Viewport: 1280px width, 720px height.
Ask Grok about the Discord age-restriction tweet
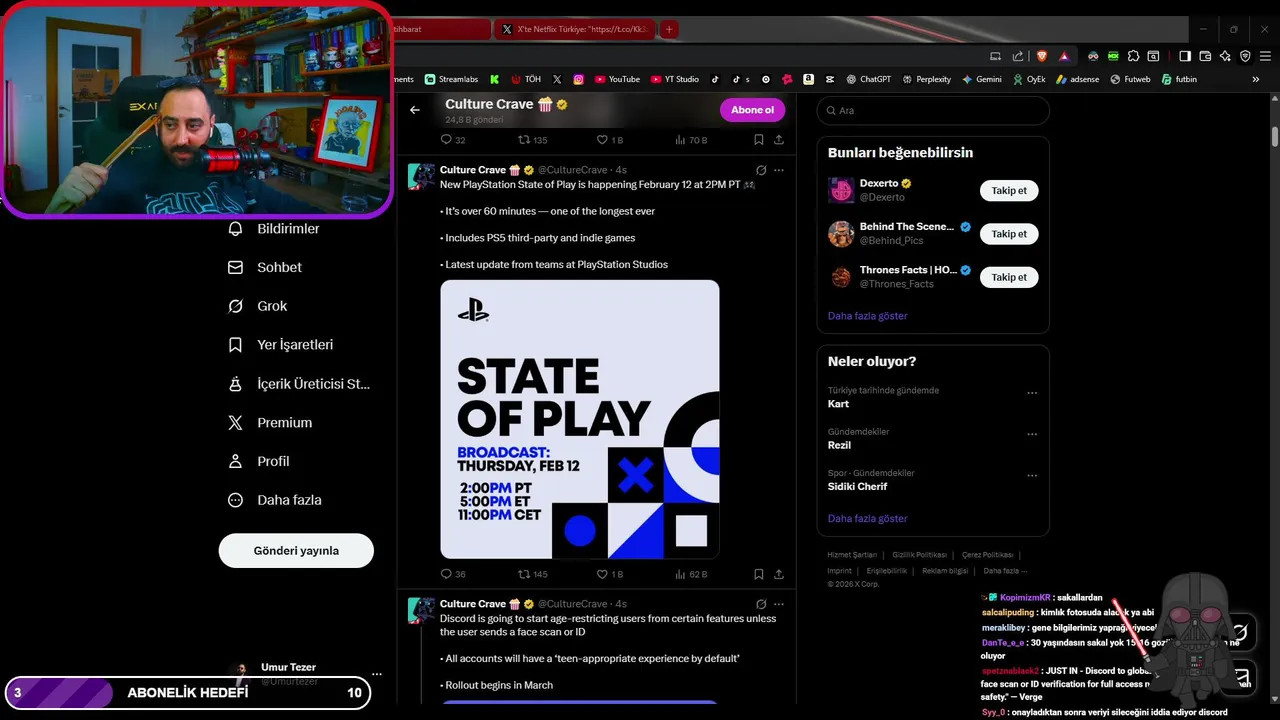761,604
